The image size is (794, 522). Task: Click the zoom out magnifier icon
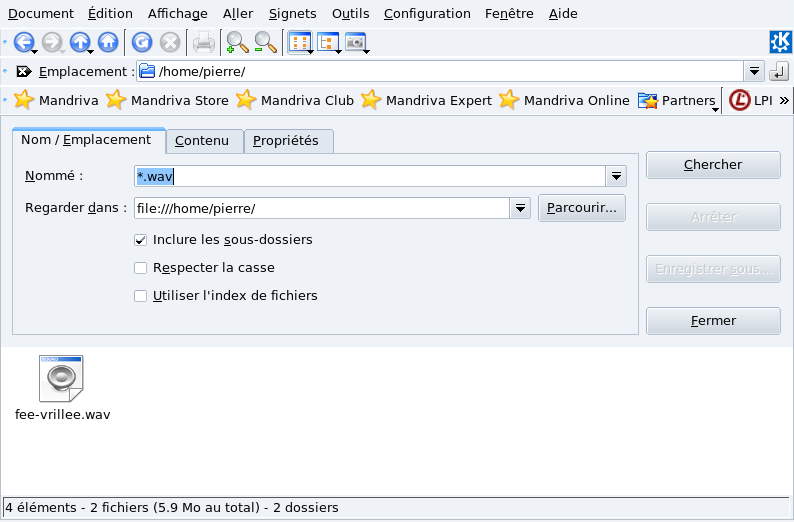click(x=265, y=42)
